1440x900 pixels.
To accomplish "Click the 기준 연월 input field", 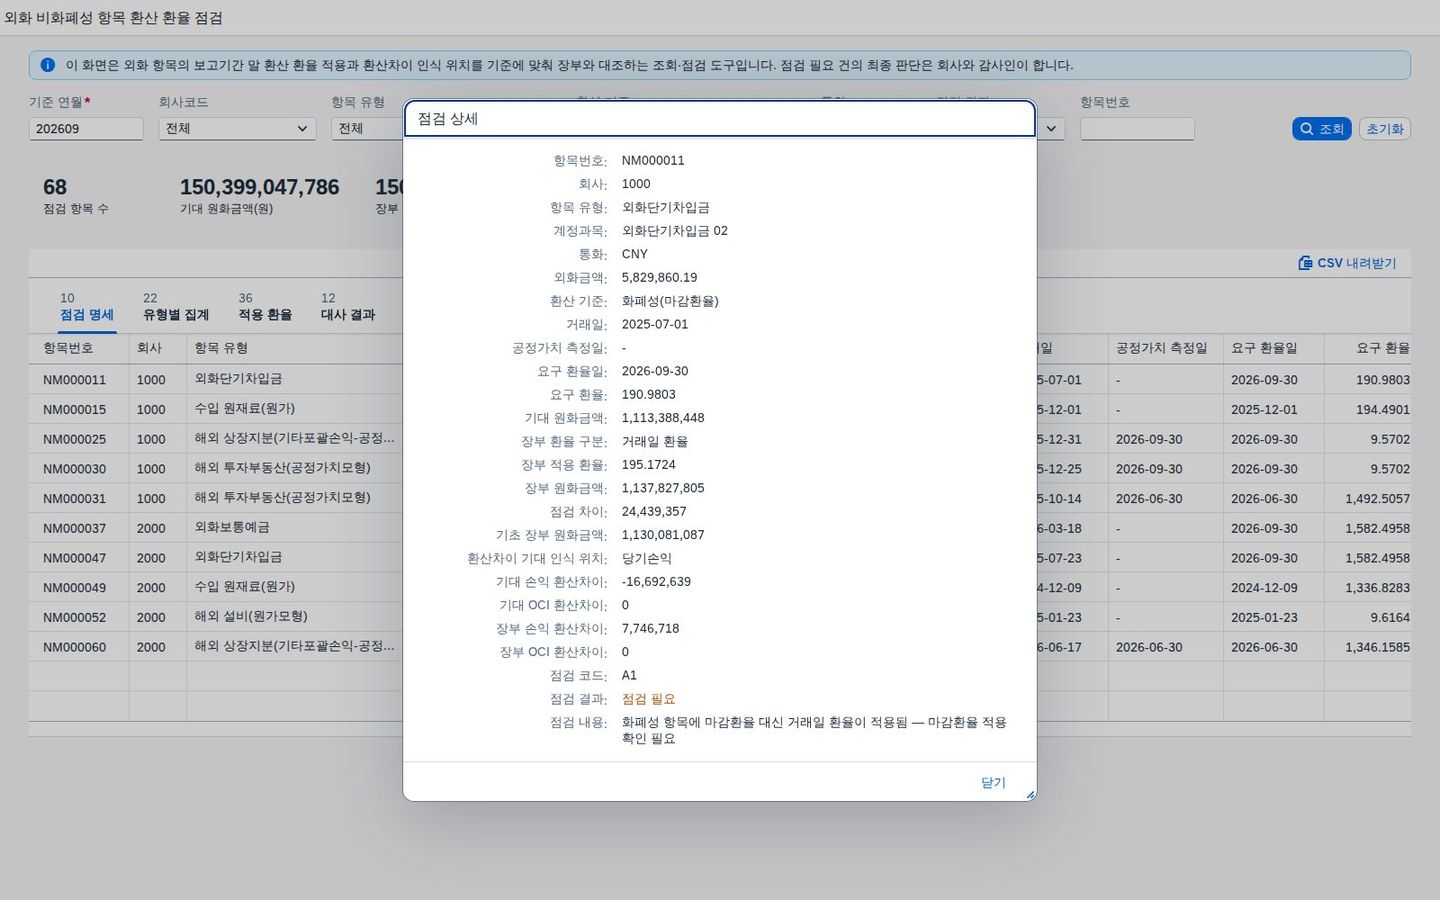I will pos(86,129).
